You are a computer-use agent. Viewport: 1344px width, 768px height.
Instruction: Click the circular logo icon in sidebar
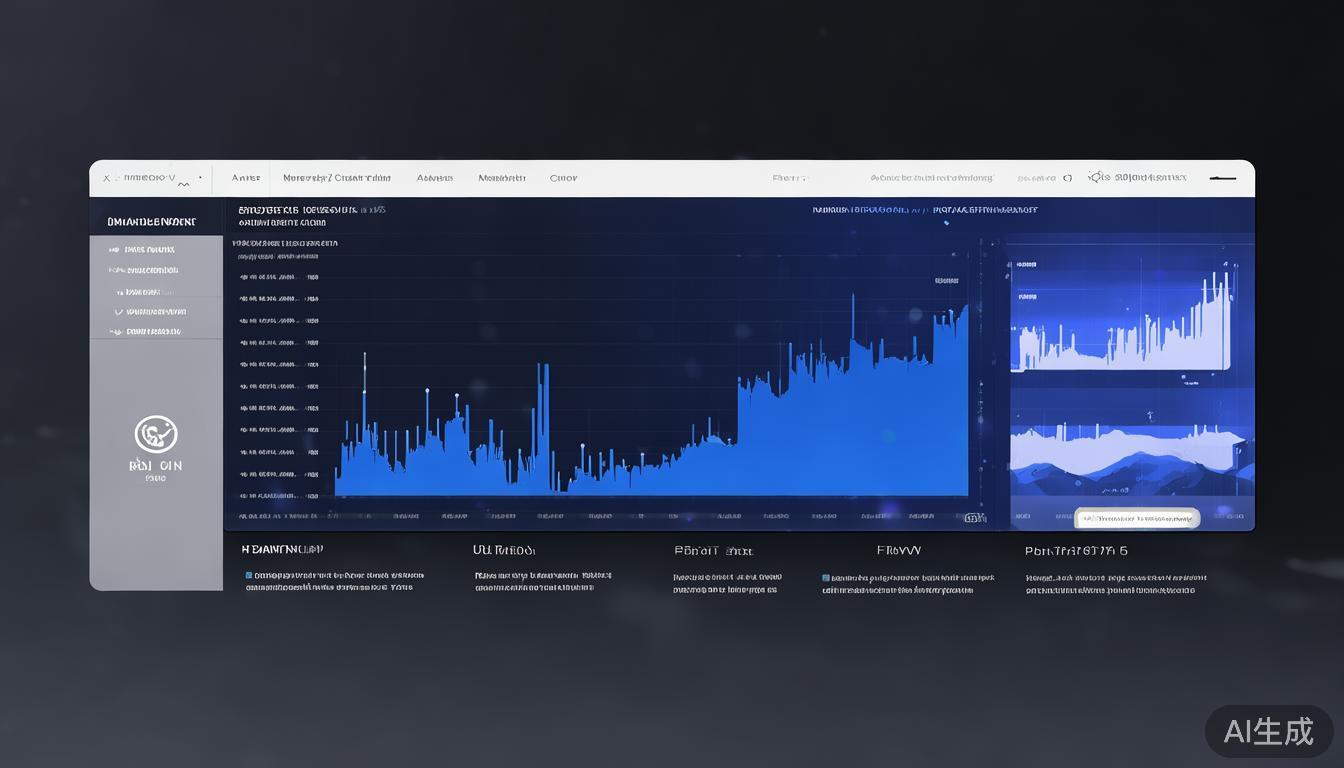(x=156, y=434)
